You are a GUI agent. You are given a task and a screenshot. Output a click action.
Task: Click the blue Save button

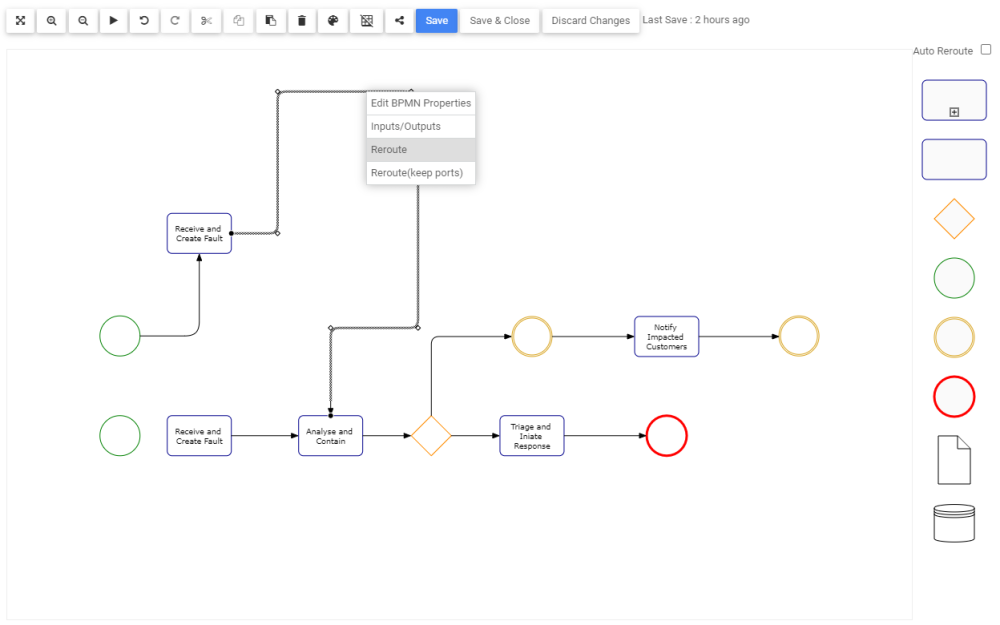point(437,20)
